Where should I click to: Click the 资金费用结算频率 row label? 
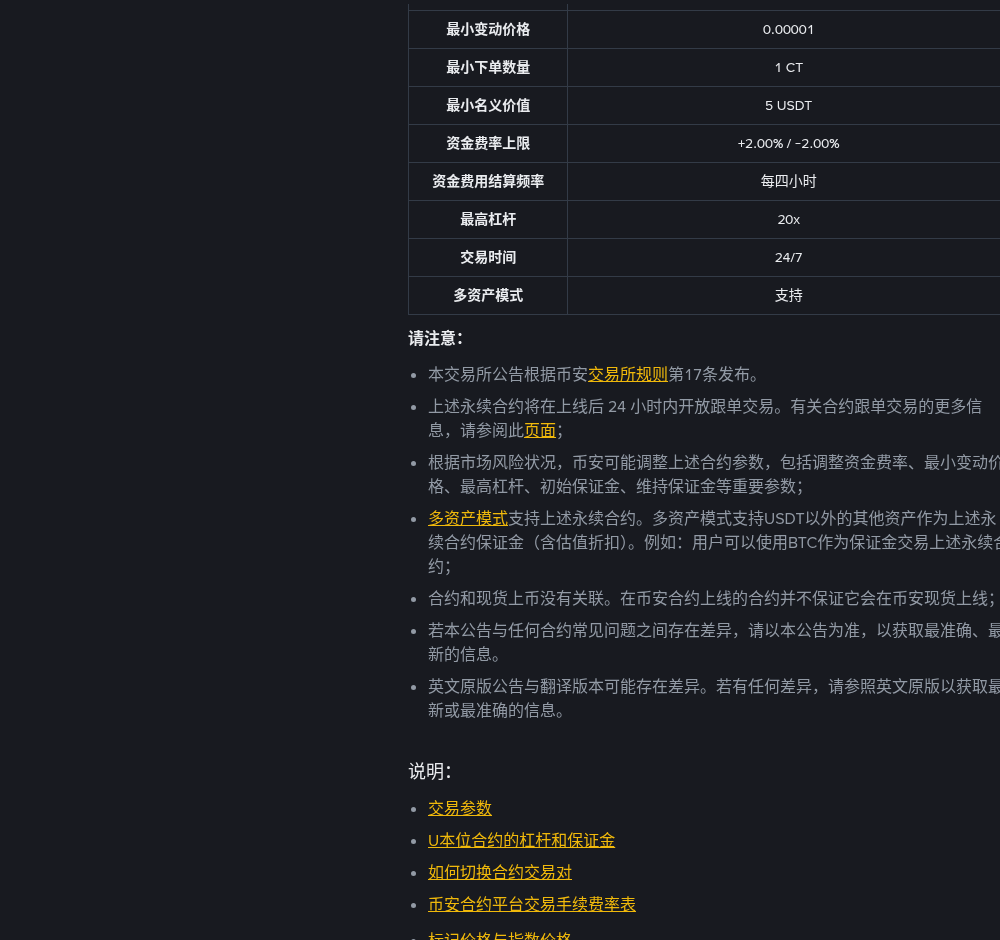(488, 181)
